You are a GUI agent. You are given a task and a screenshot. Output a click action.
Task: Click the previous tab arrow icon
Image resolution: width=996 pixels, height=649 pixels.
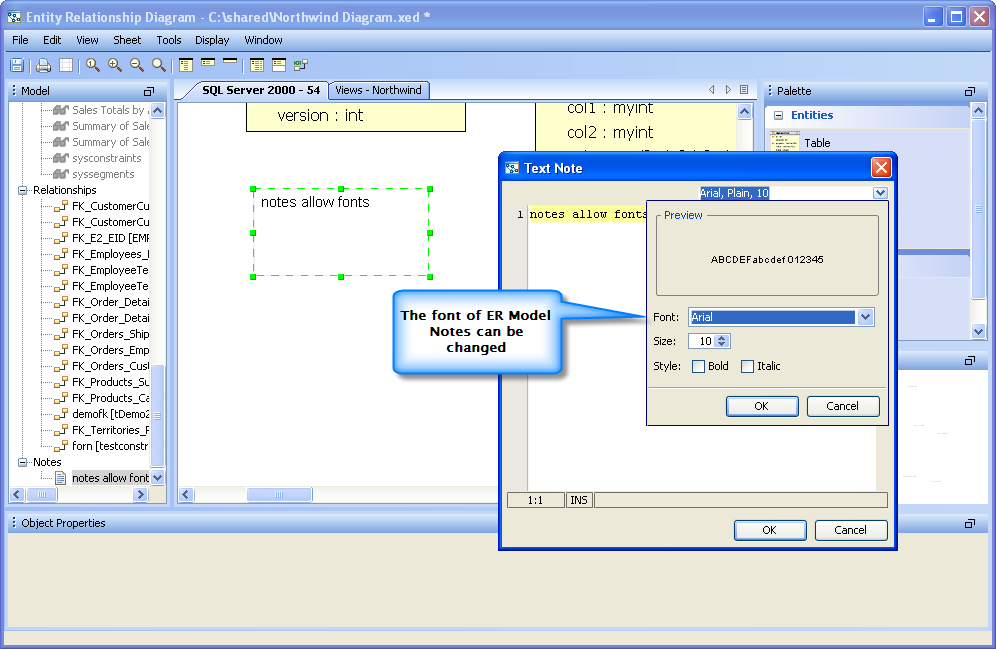coord(711,90)
